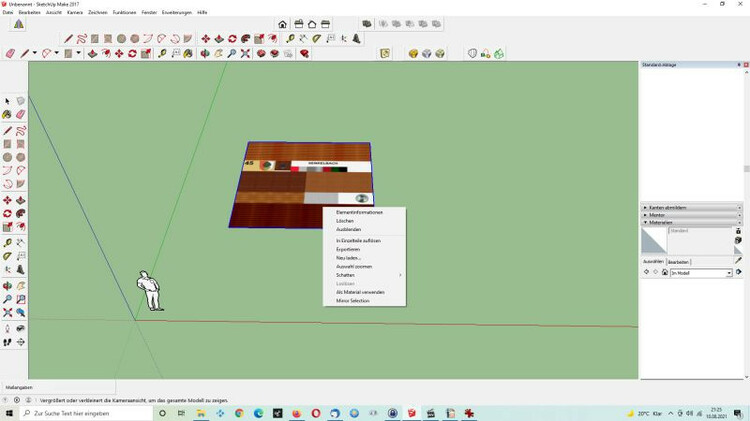Click the home icon in Materials browser
The image size is (750, 421).
[x=665, y=272]
